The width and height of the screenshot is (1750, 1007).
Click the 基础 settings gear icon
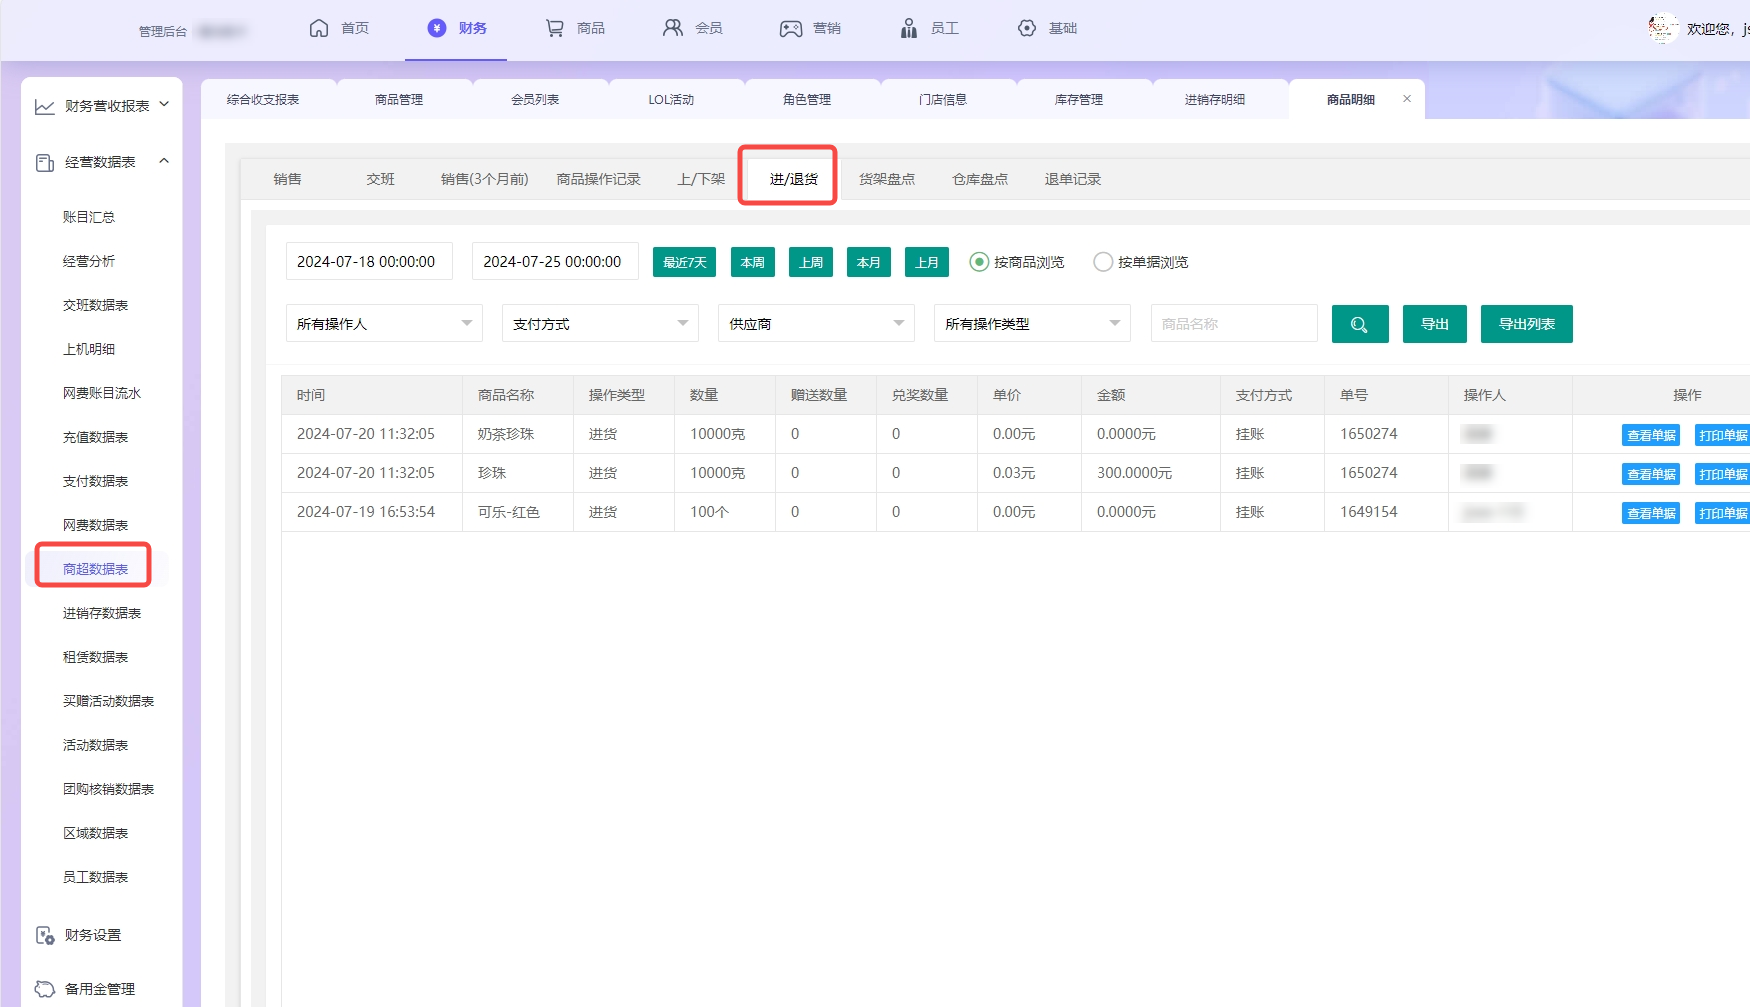1027,28
